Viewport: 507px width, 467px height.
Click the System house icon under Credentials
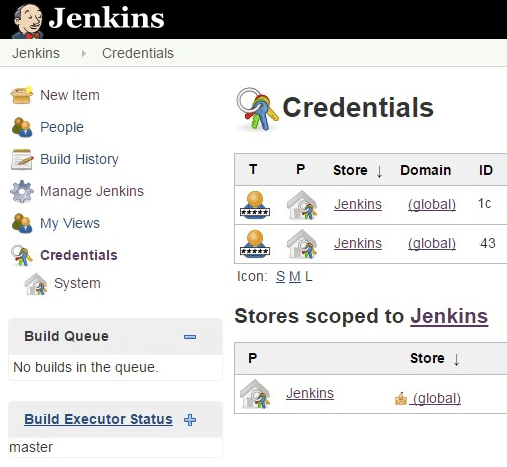coord(36,284)
